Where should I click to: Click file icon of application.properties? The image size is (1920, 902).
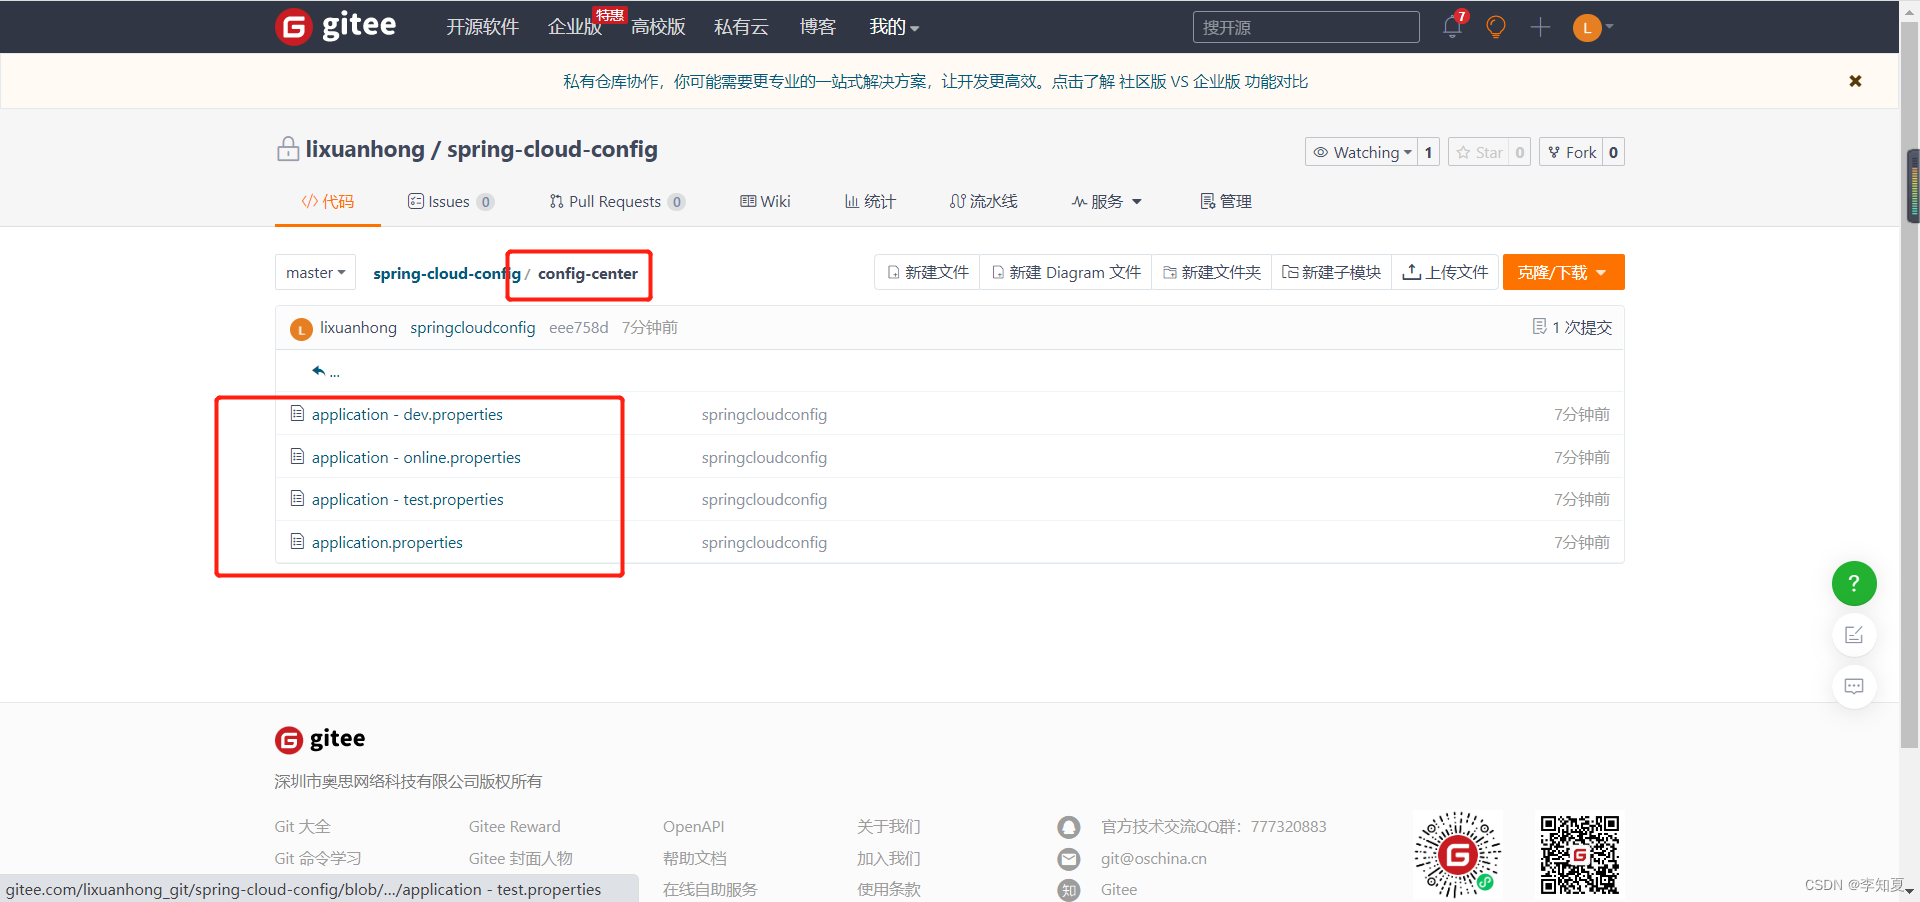297,541
